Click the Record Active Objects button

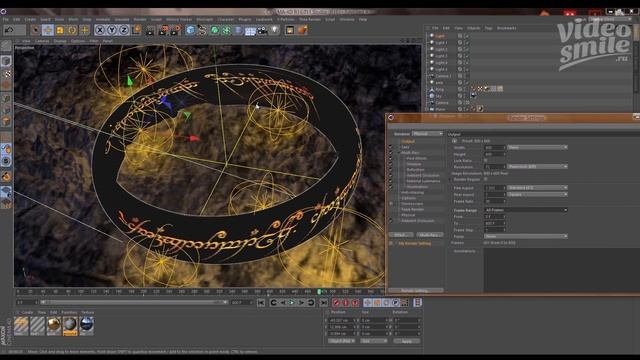336,303
